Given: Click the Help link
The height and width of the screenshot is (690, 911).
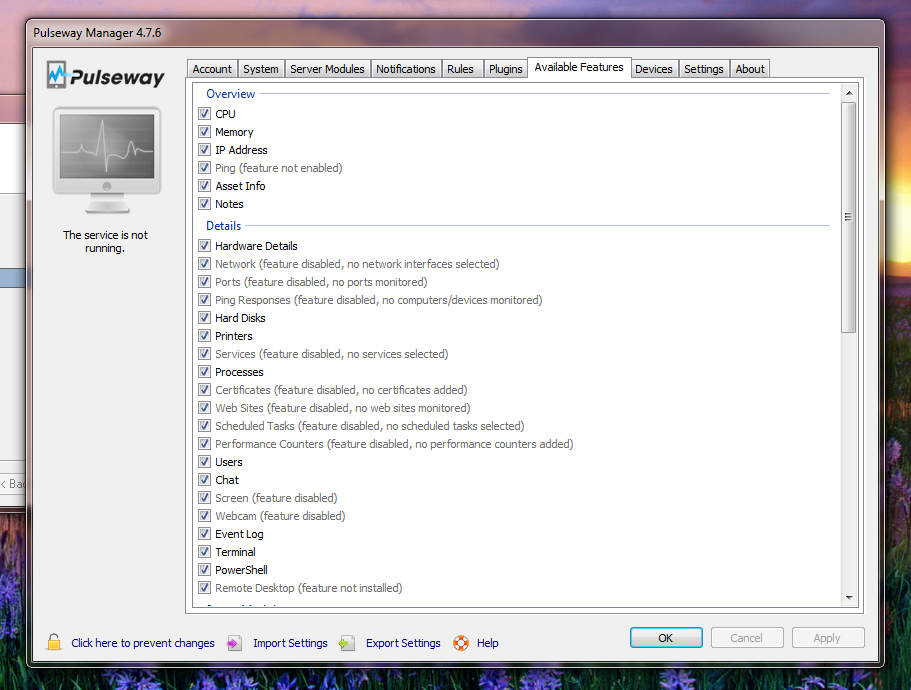Looking at the screenshot, I should point(487,643).
